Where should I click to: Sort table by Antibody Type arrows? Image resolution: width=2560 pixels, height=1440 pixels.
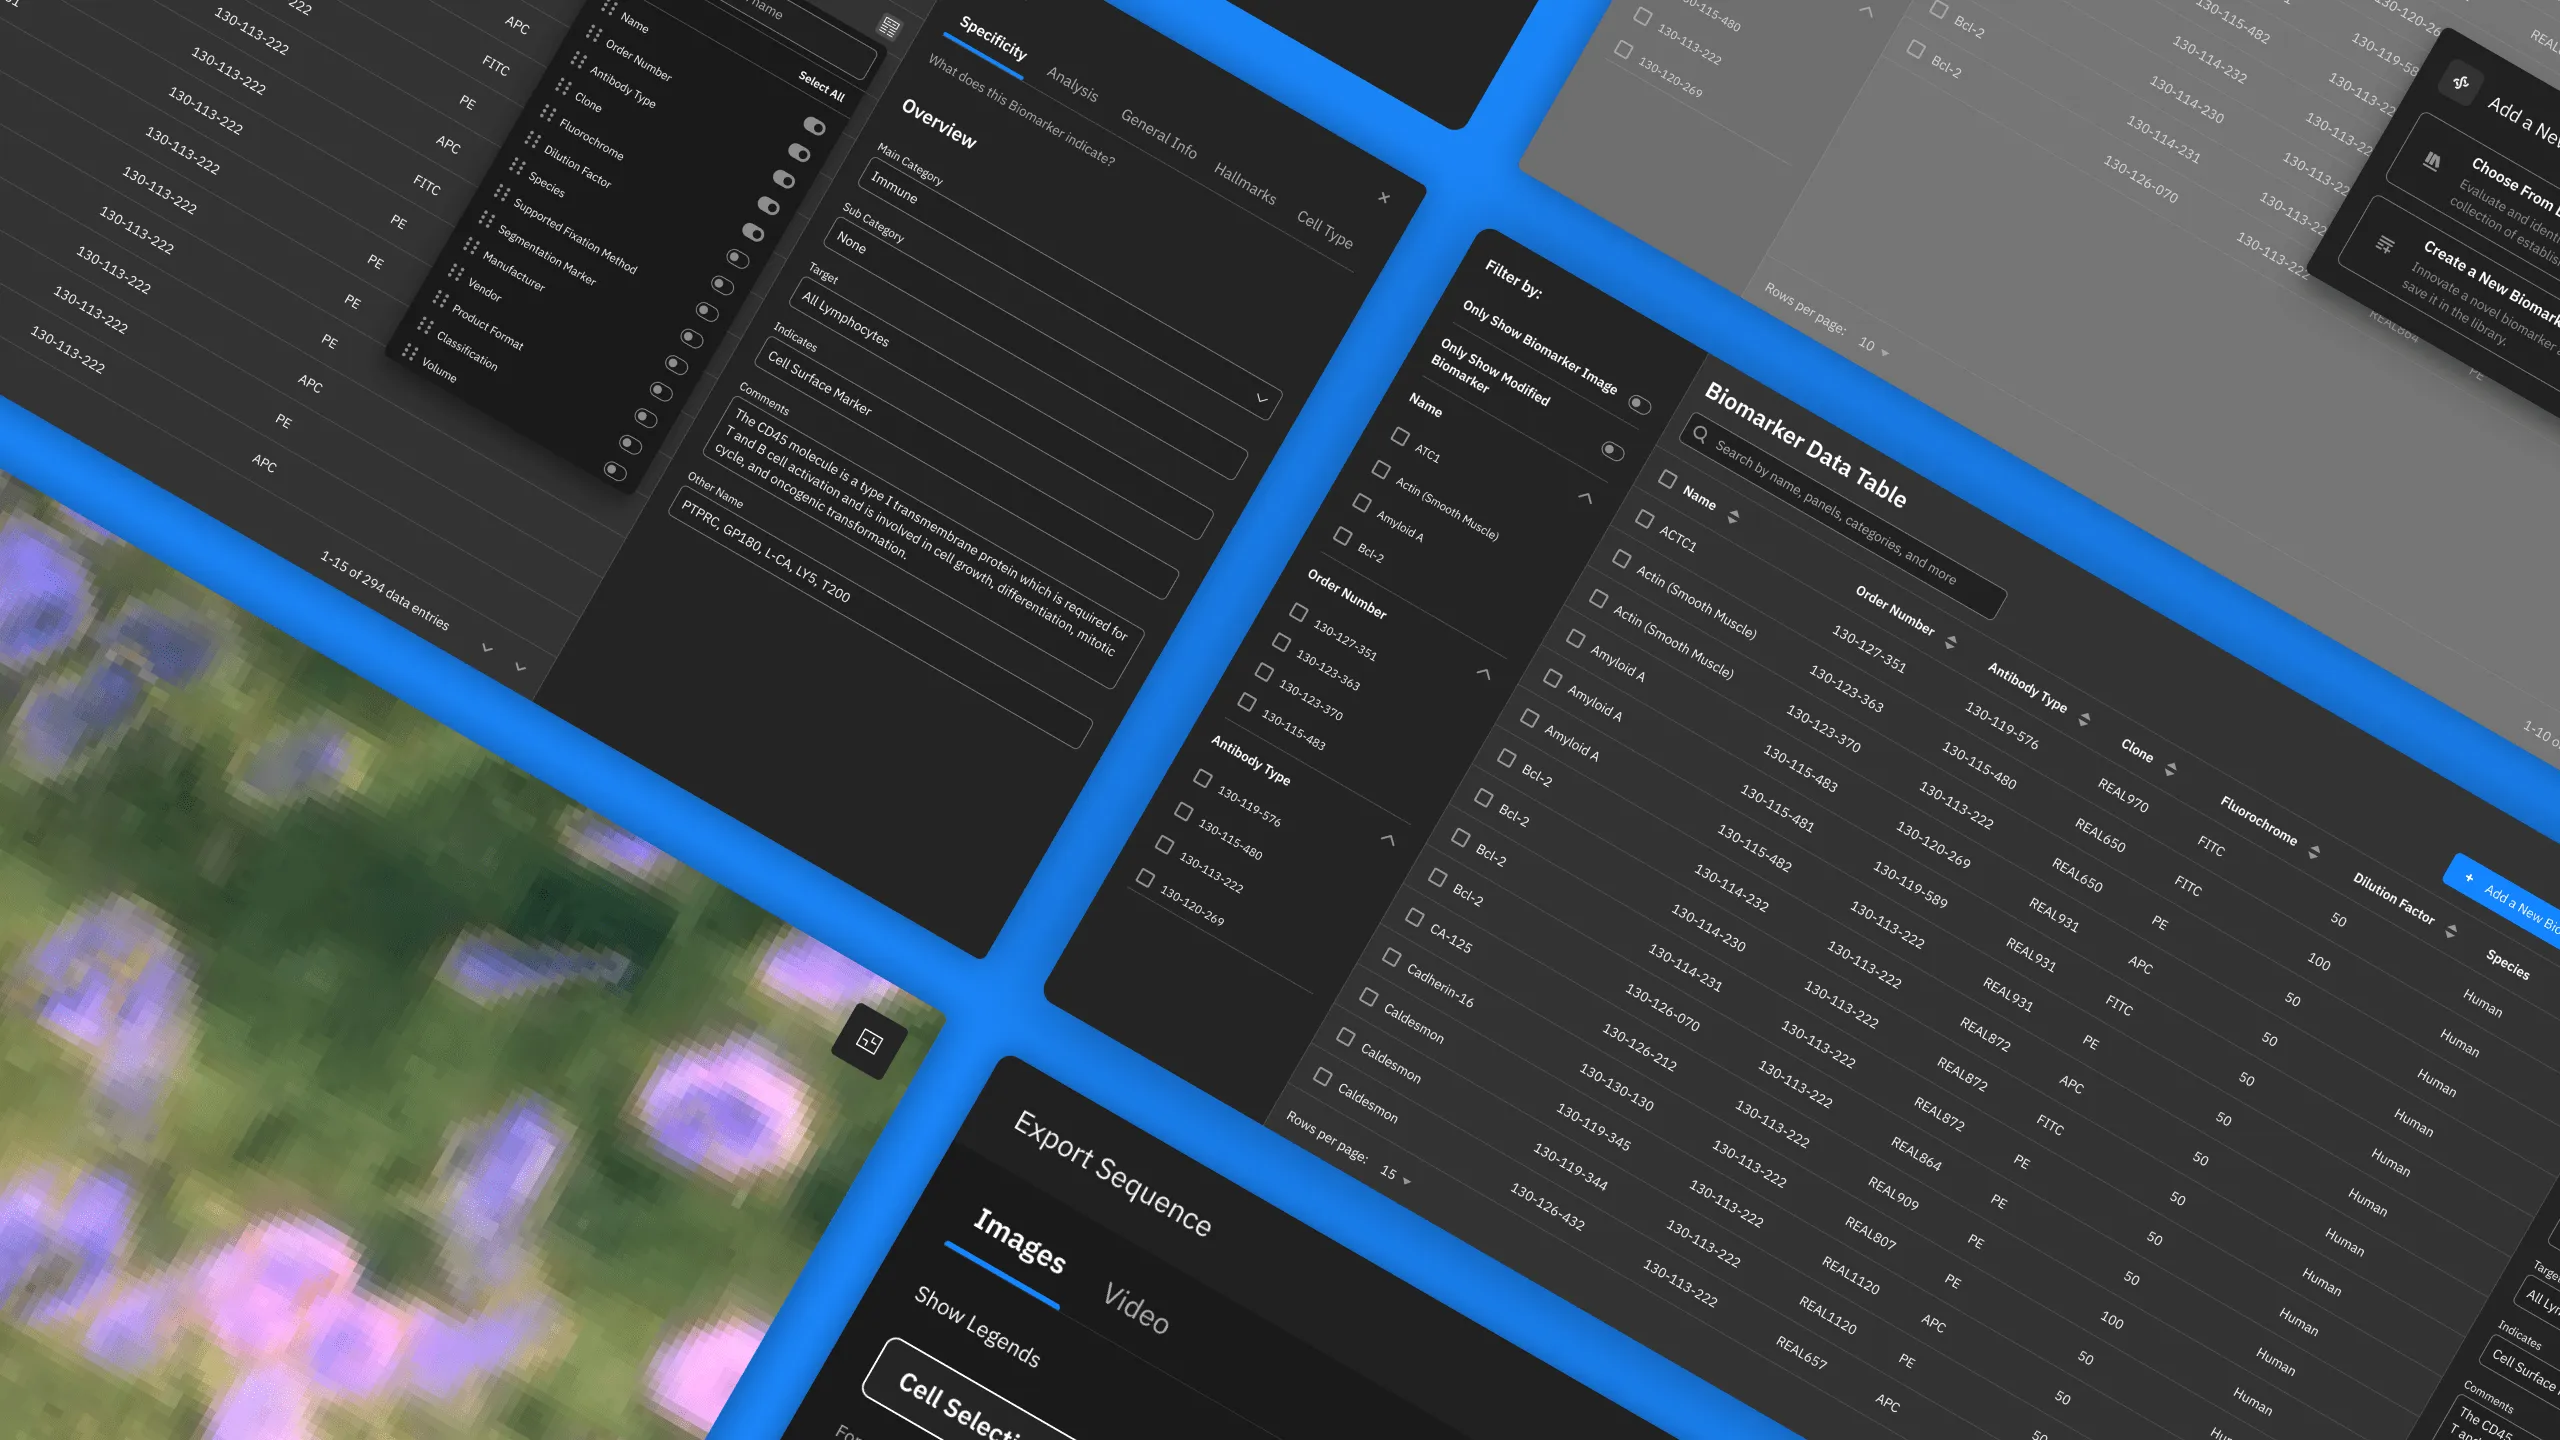coord(2084,719)
